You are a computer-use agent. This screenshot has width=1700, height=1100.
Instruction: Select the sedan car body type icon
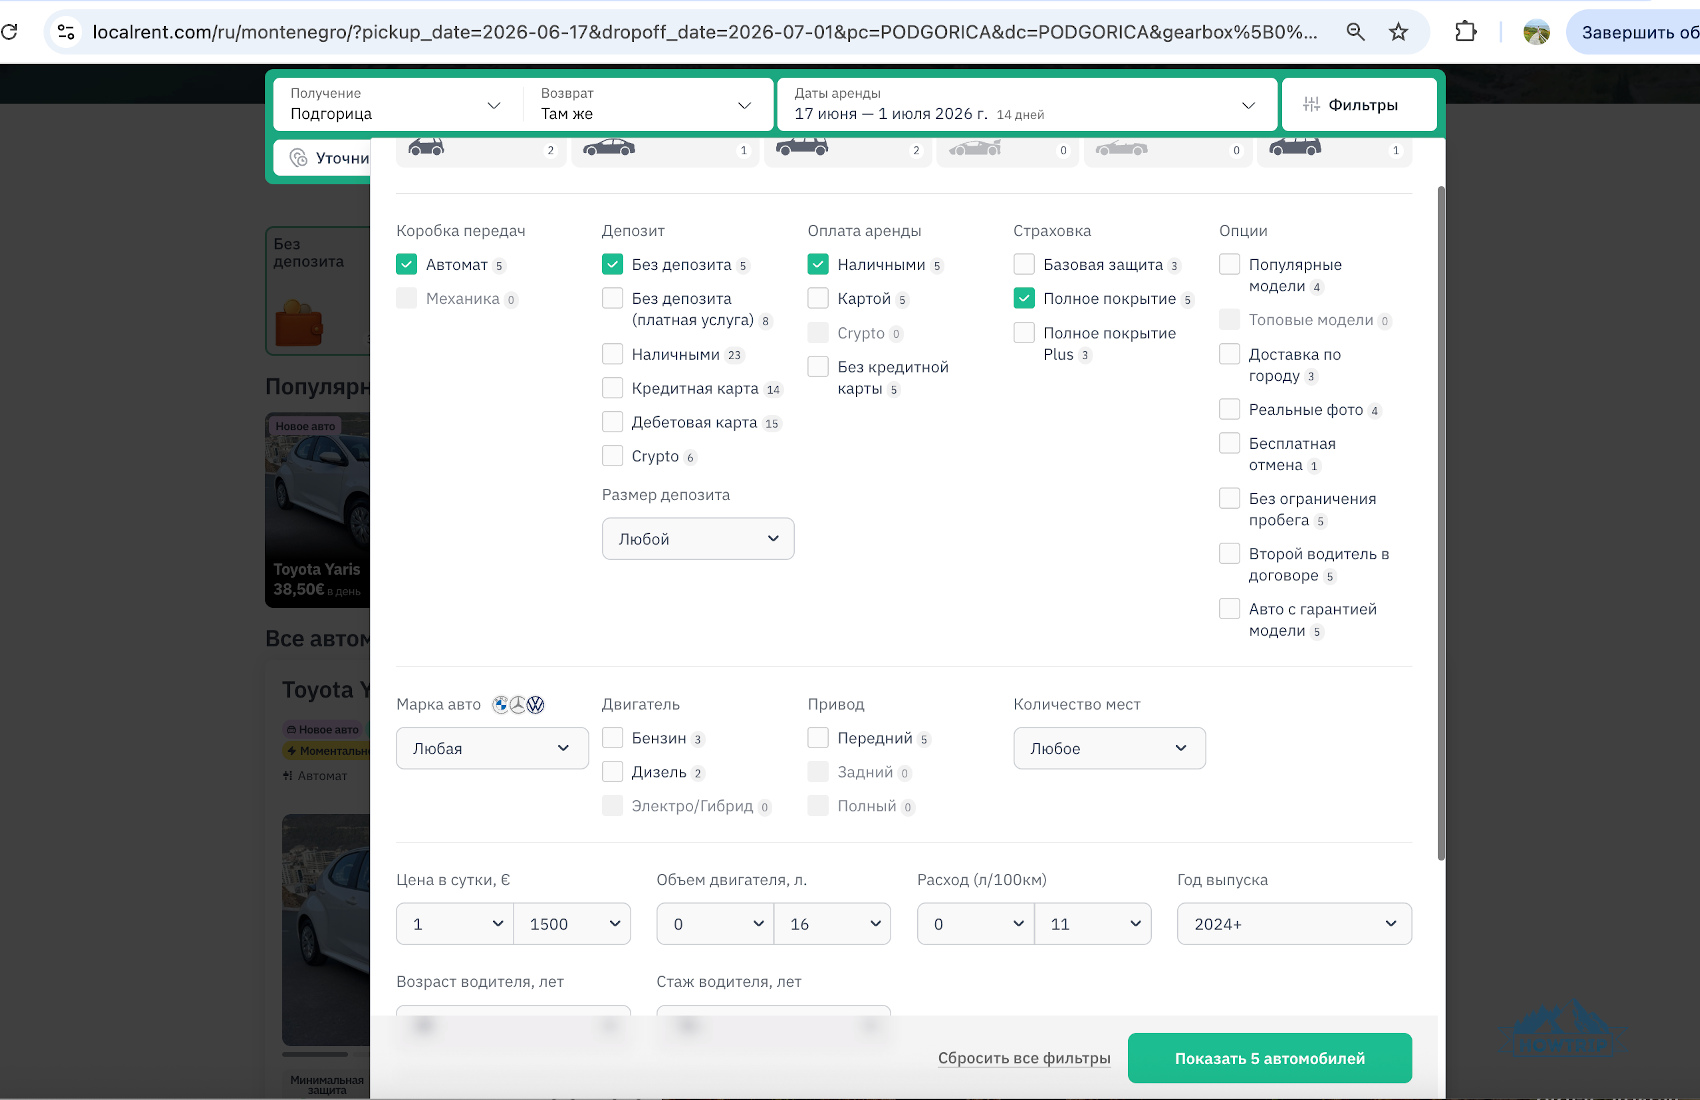609,148
